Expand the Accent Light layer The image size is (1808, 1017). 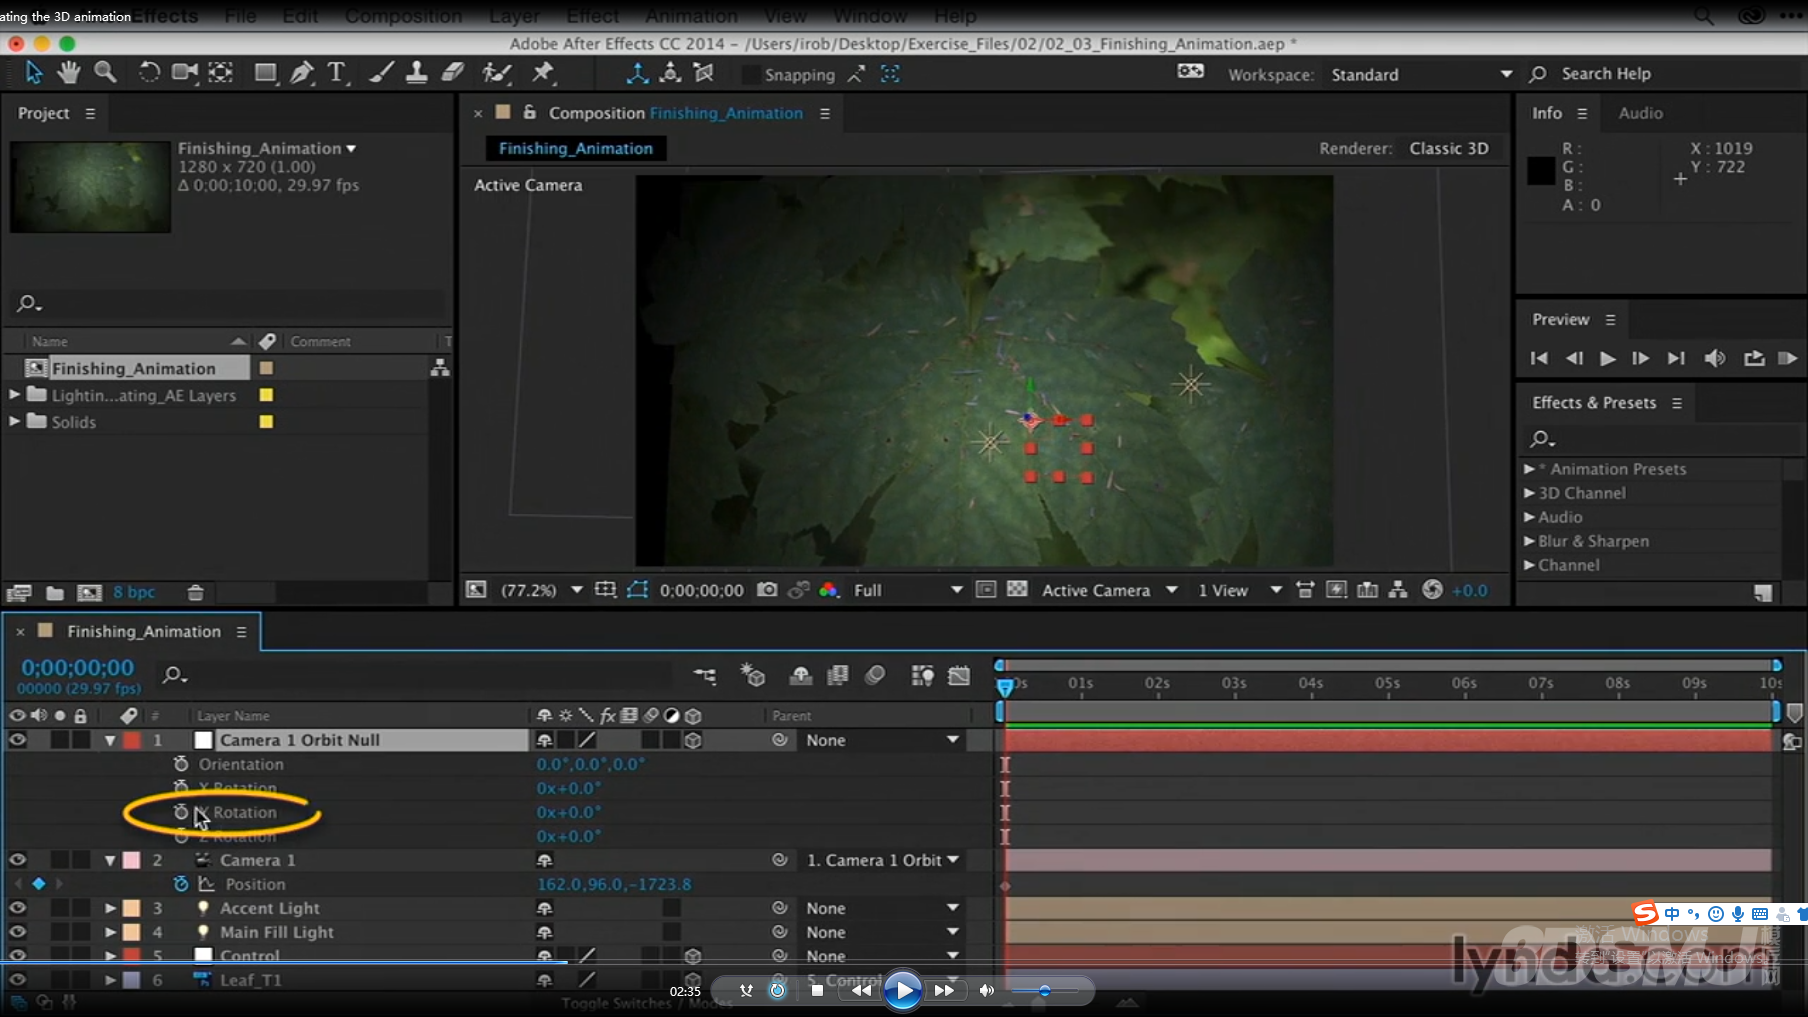[110, 908]
